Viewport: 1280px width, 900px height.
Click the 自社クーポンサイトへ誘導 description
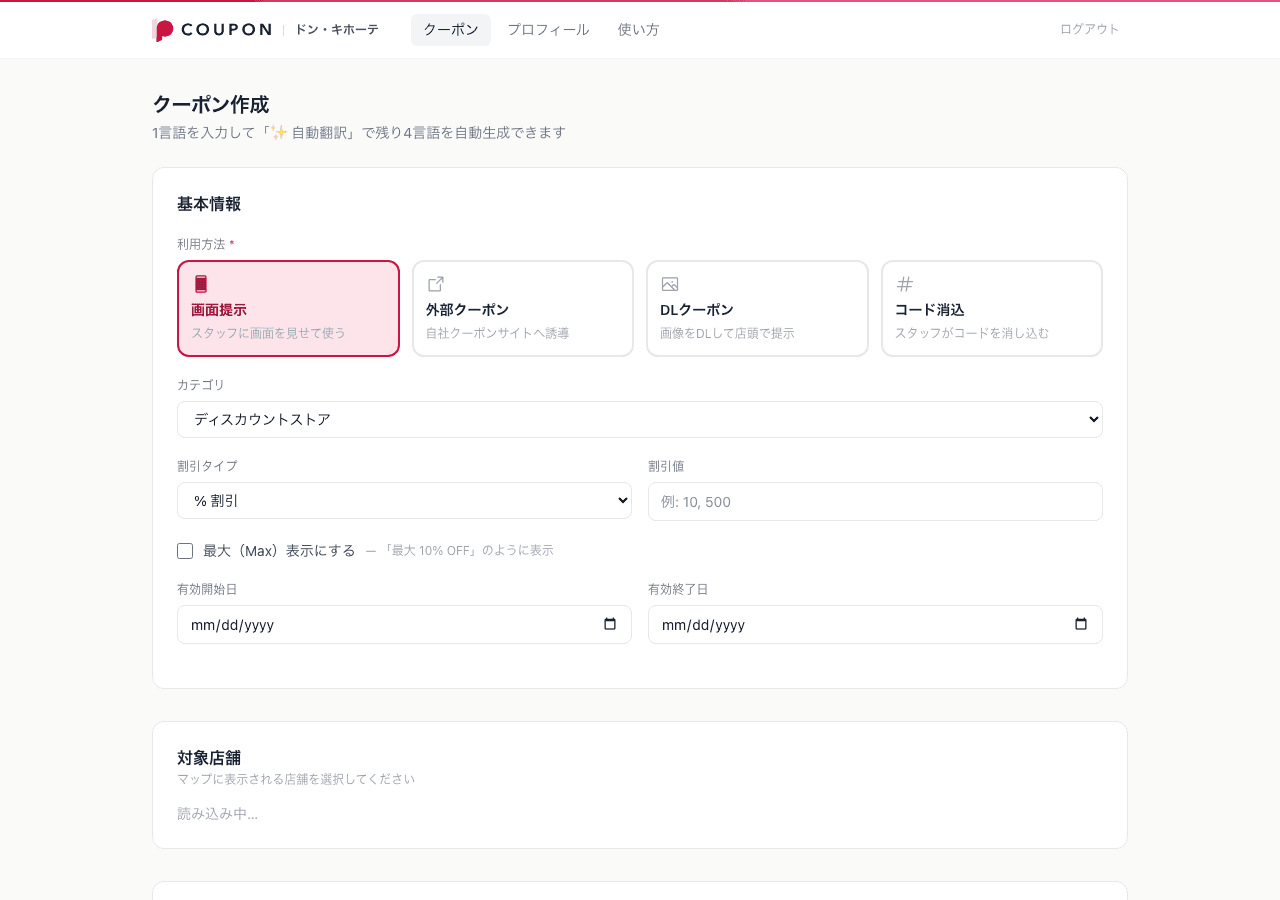click(497, 333)
